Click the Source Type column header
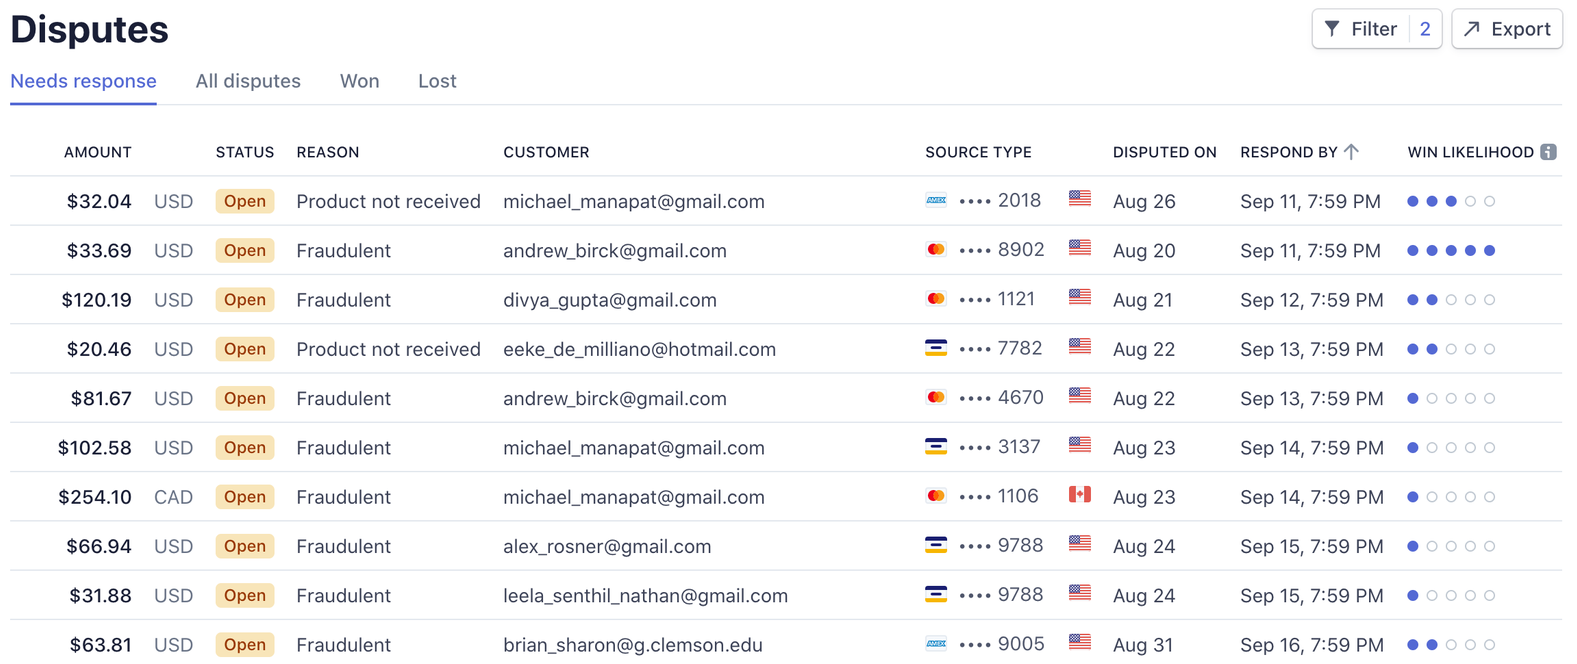 click(x=978, y=152)
